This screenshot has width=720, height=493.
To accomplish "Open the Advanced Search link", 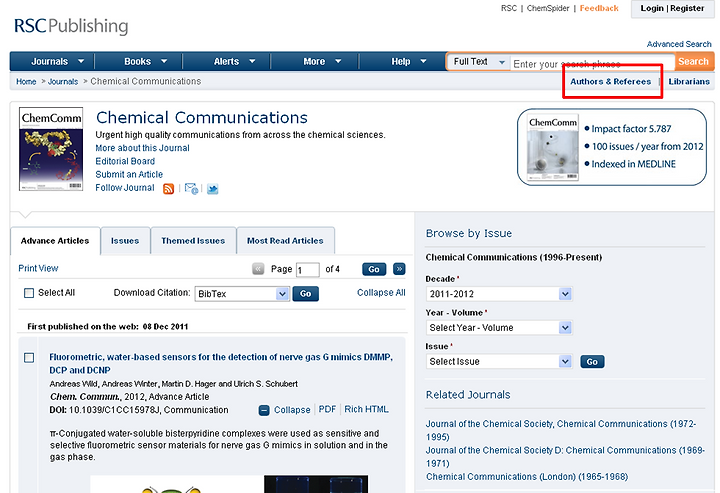I will (x=679, y=44).
